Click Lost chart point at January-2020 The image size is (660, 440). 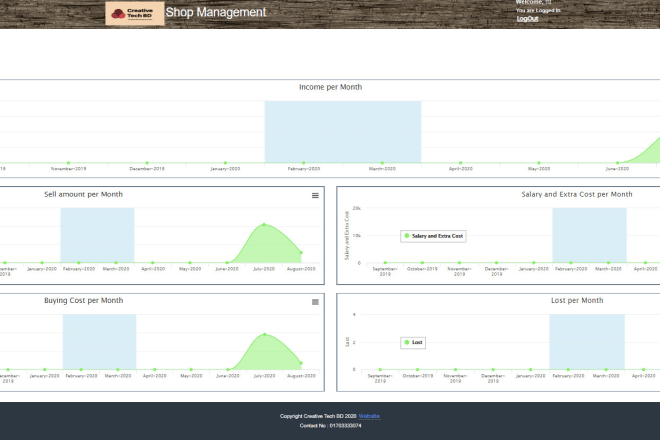(x=530, y=370)
